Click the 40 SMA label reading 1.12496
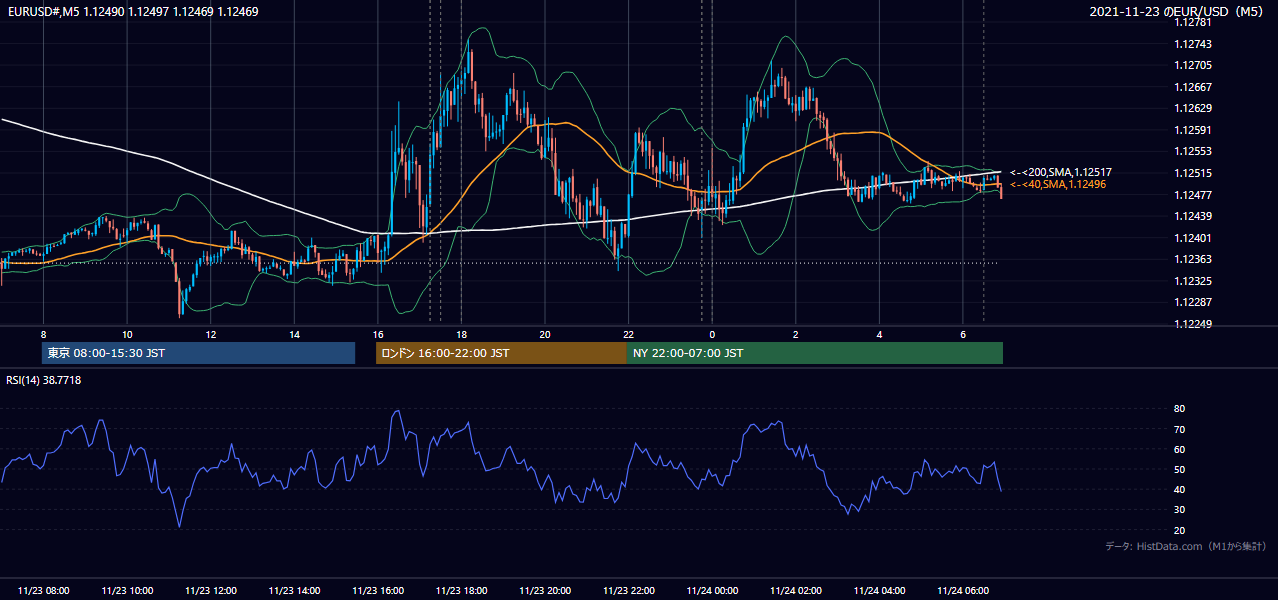The width and height of the screenshot is (1278, 600). (1058, 185)
